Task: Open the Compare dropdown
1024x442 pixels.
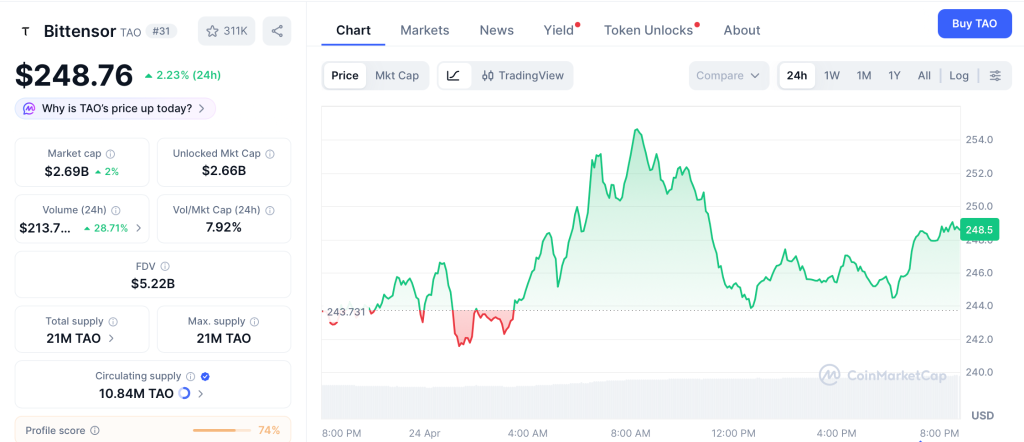Action: pos(729,76)
